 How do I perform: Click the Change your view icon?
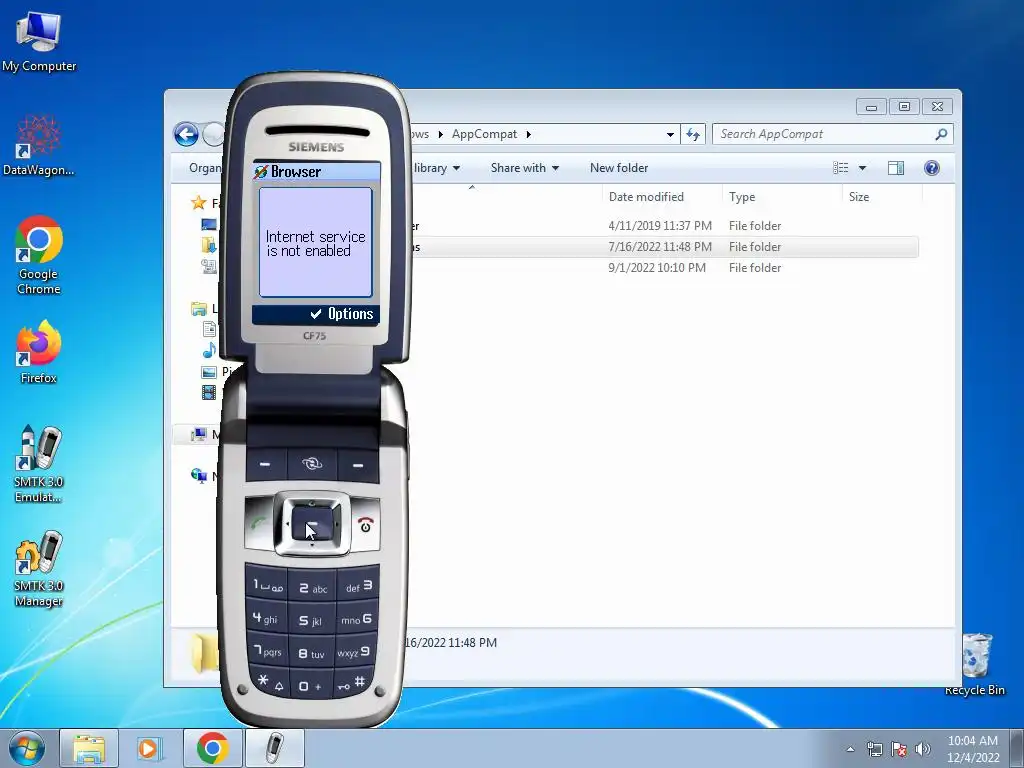pyautogui.click(x=840, y=168)
